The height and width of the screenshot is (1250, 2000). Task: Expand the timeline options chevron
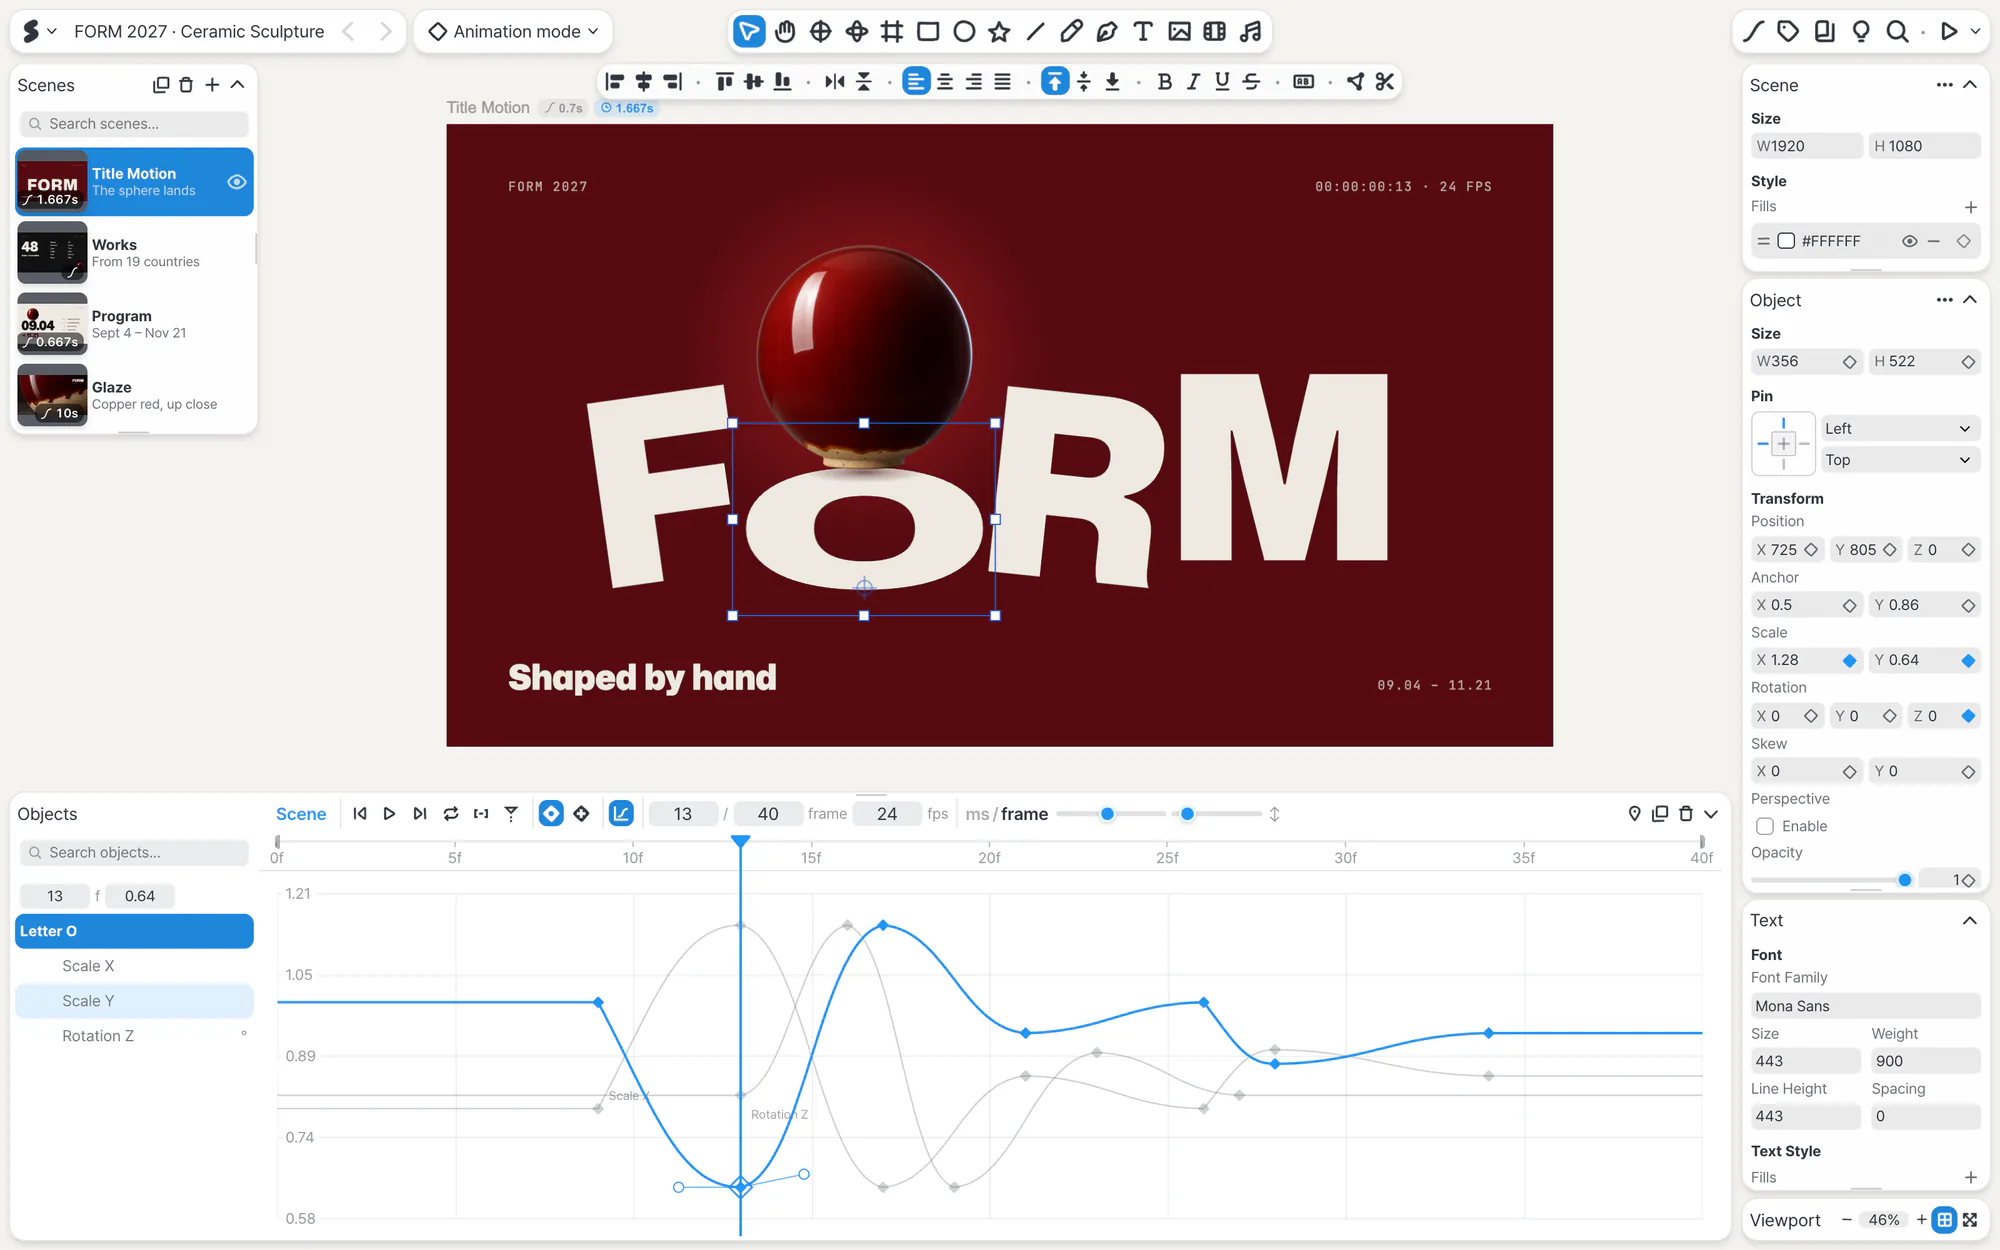[x=1711, y=814]
